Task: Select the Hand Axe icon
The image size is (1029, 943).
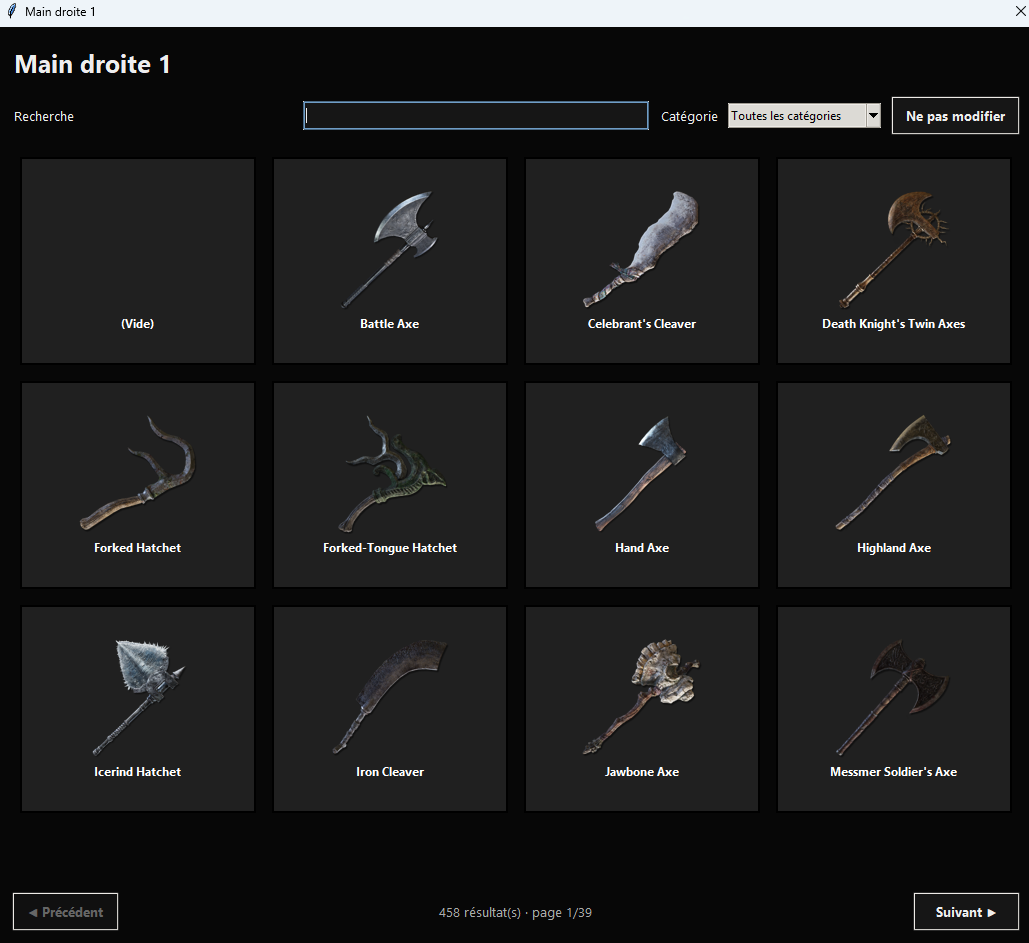Action: click(x=641, y=473)
